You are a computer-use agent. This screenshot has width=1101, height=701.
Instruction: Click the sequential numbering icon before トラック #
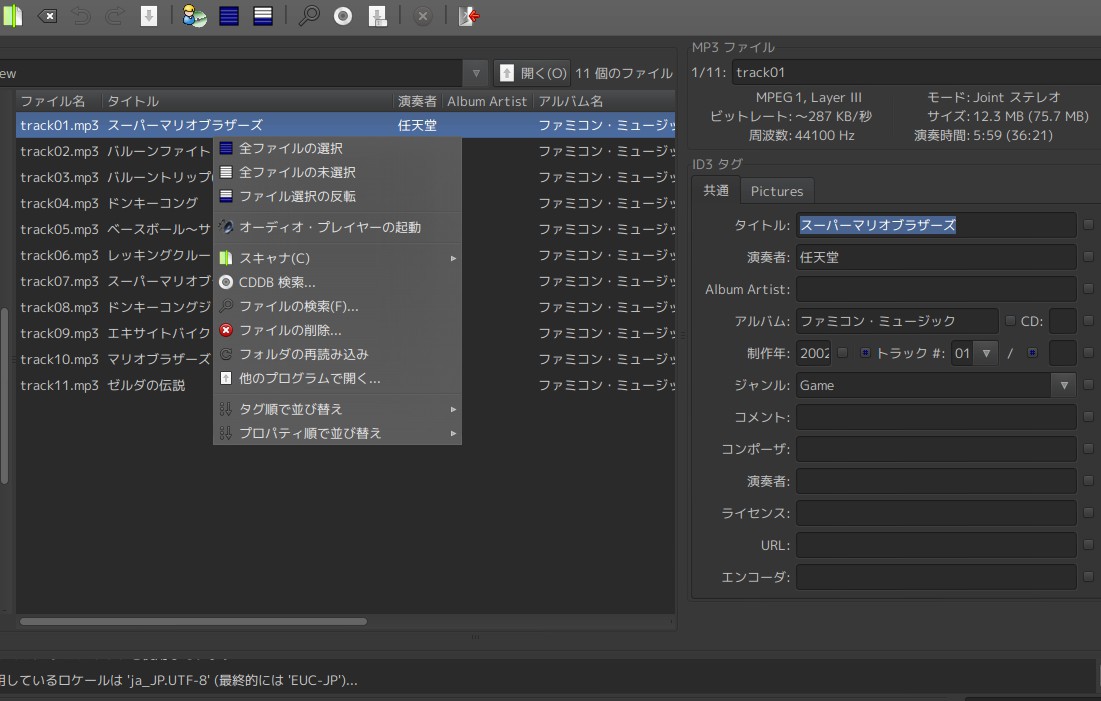[x=865, y=353]
